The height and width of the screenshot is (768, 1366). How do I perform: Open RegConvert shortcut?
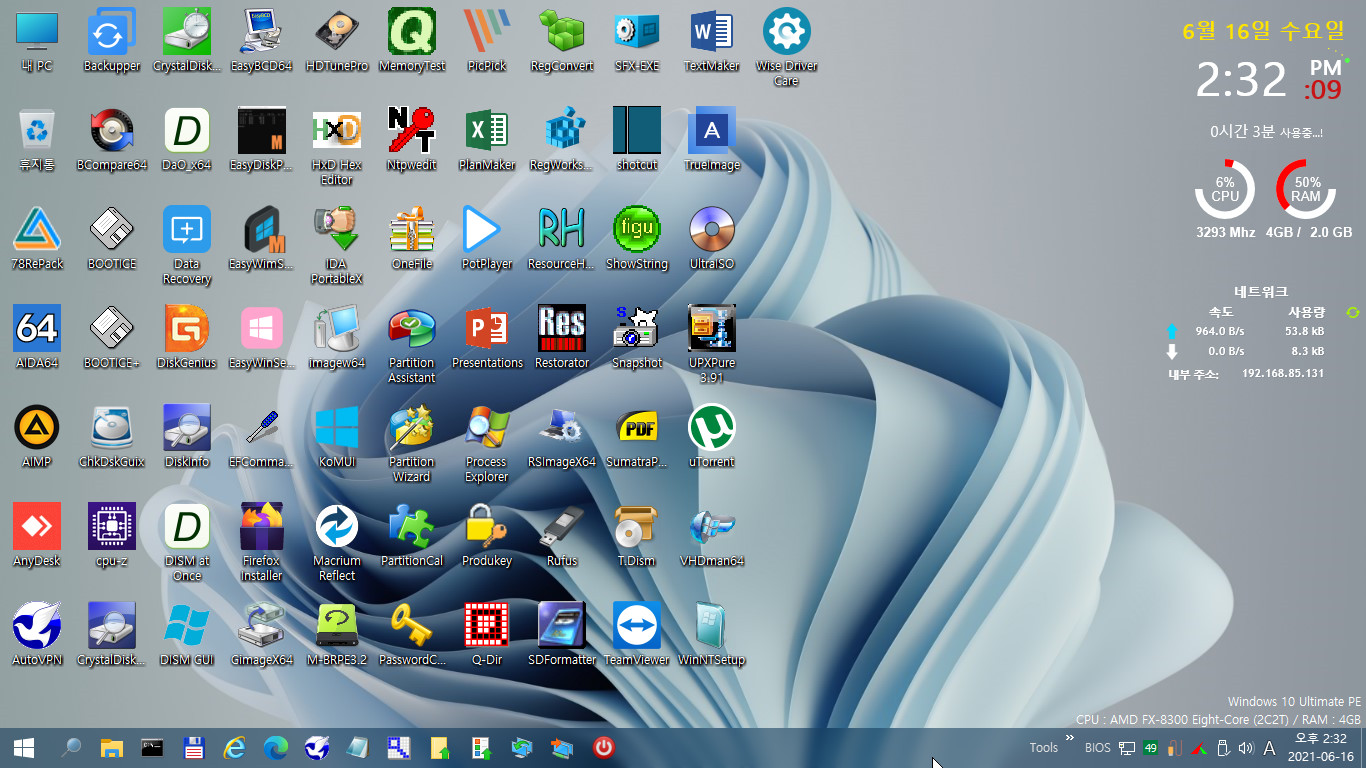562,41
